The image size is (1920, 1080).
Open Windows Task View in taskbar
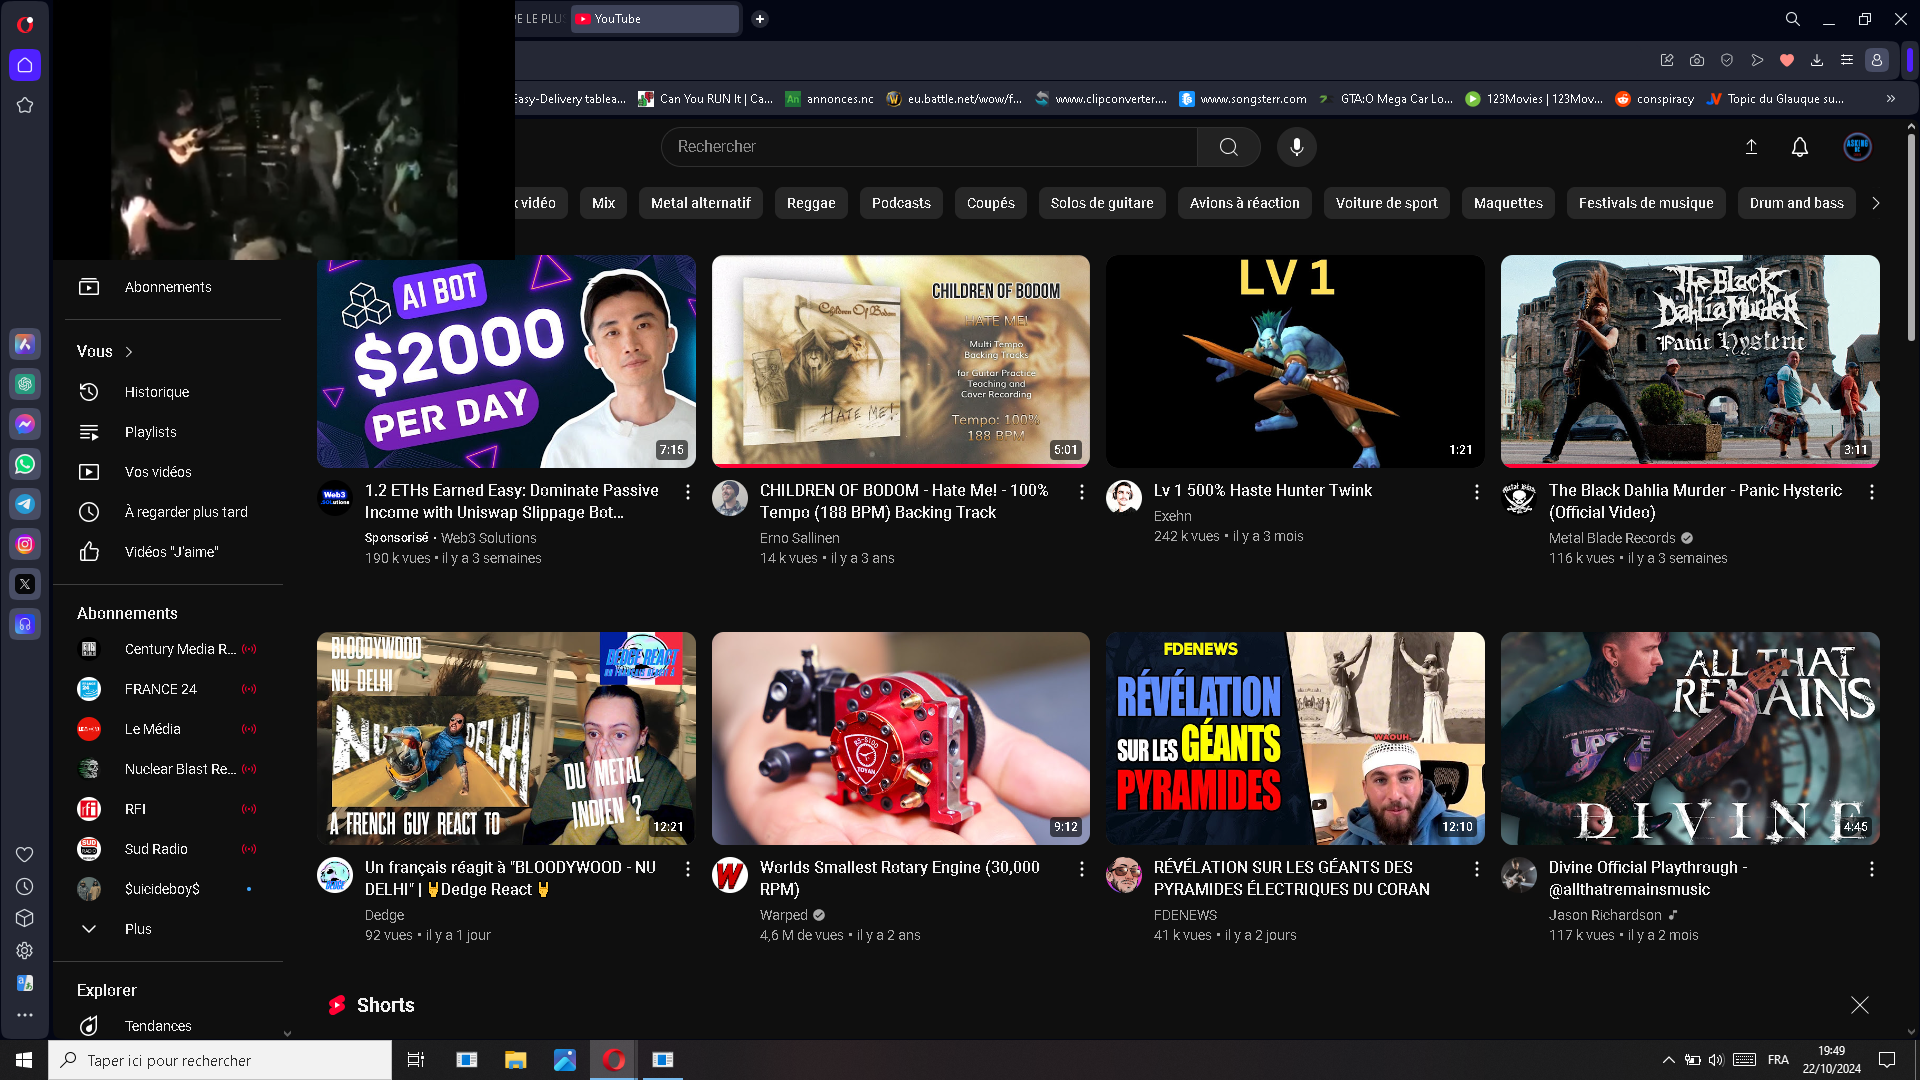(416, 1060)
